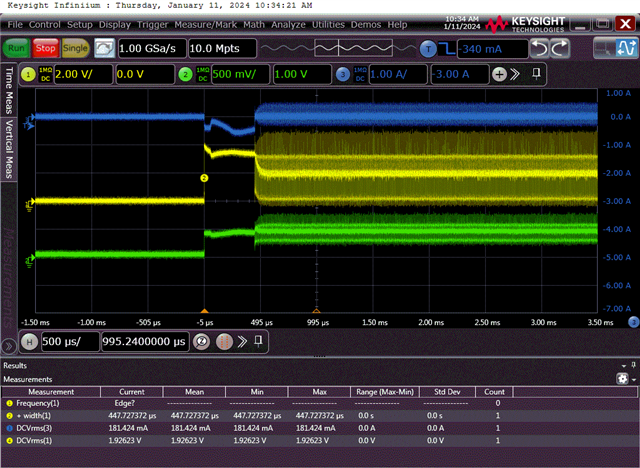Screen dimensions: 640x468
Task: Open measurements settings gear dropdown
Action: tap(625, 379)
